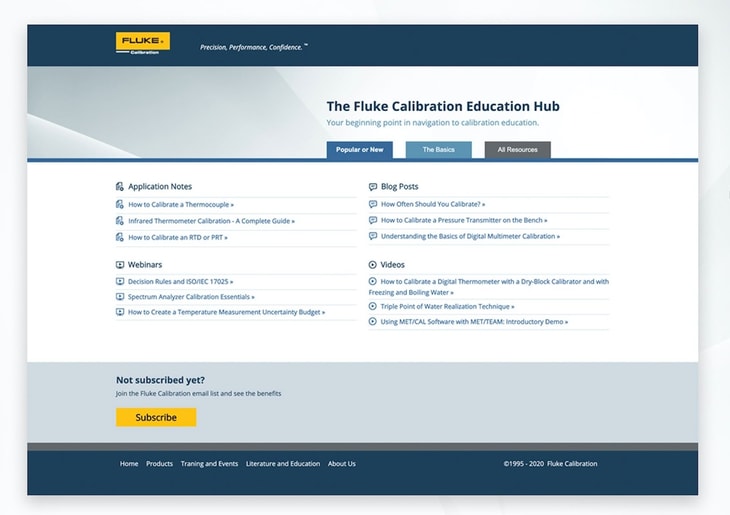Click the Blog Posts heading text
Image resolution: width=730 pixels, height=515 pixels.
399,187
